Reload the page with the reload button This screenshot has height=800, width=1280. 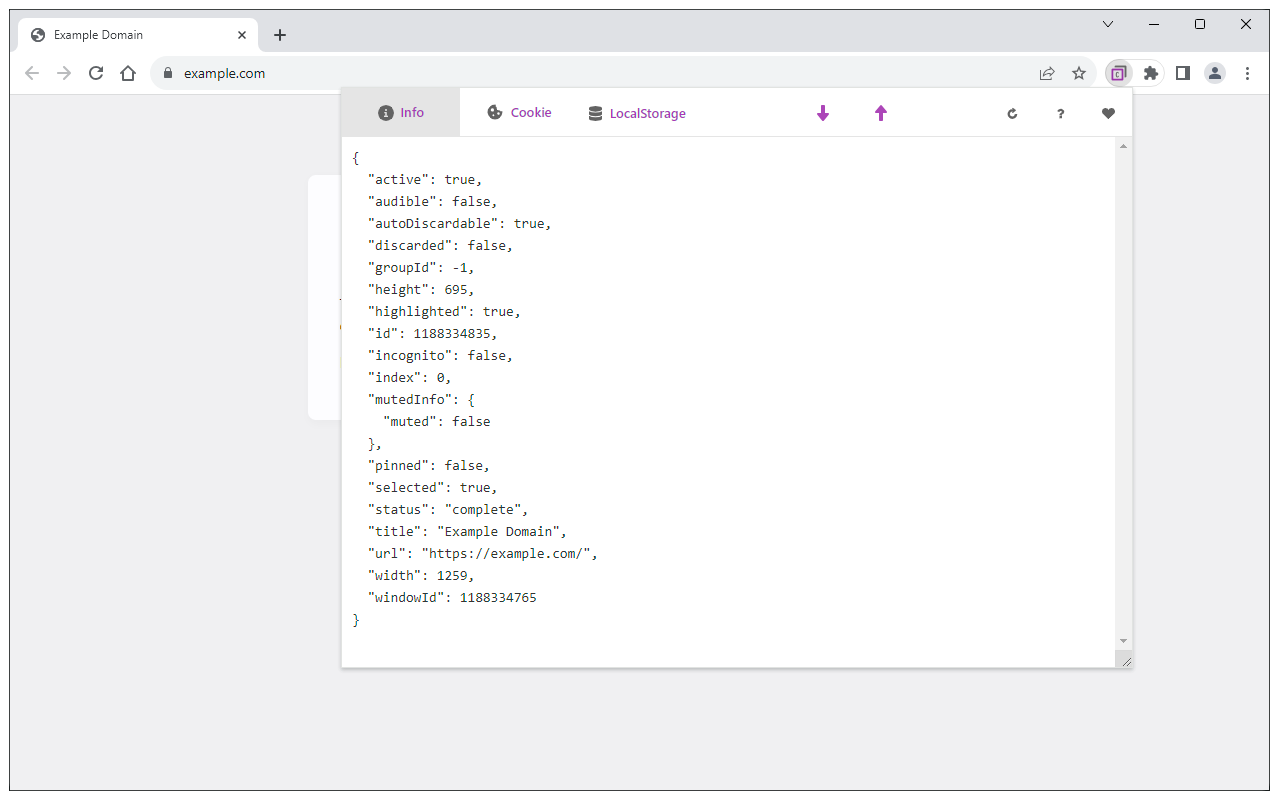pos(96,73)
